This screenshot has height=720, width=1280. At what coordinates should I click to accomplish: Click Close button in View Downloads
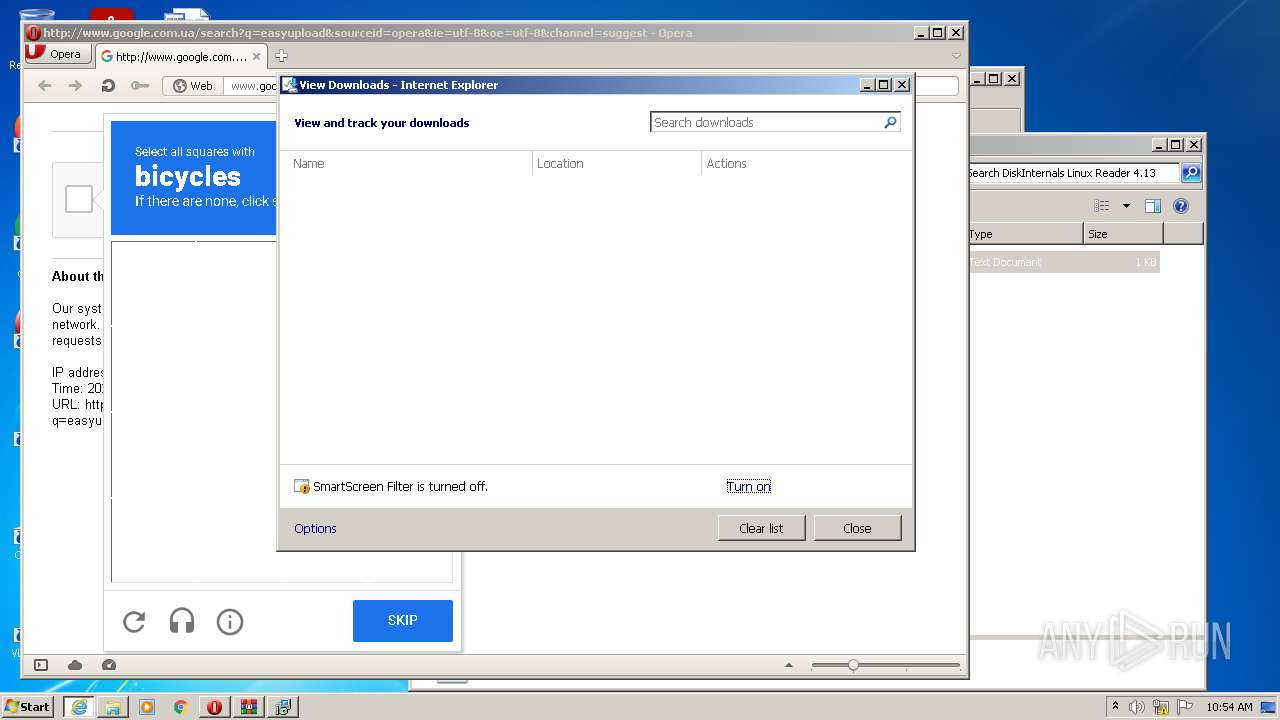point(857,528)
